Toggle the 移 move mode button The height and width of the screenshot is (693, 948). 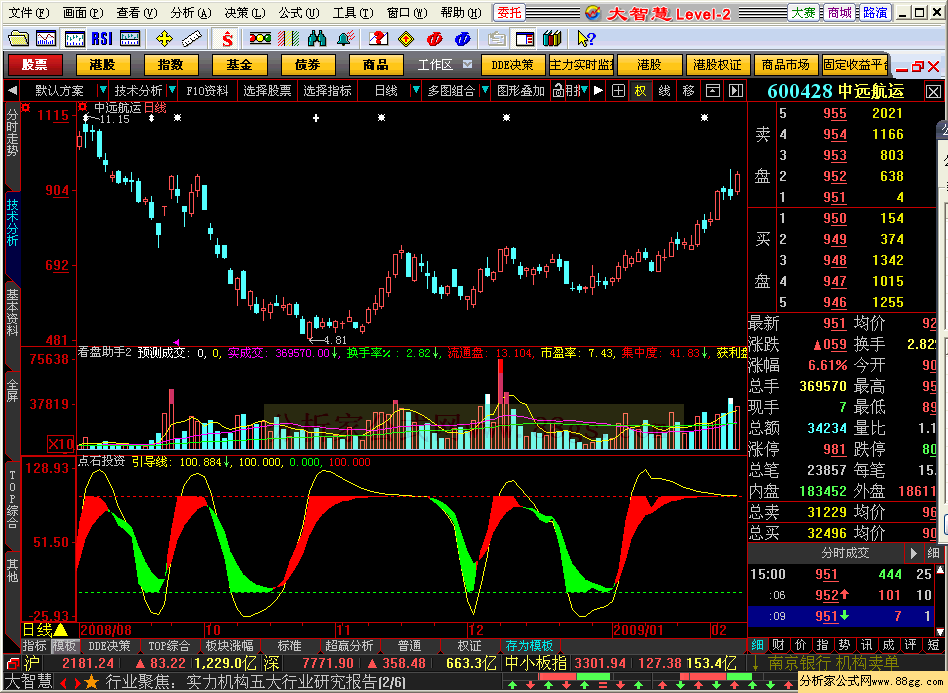click(x=688, y=91)
